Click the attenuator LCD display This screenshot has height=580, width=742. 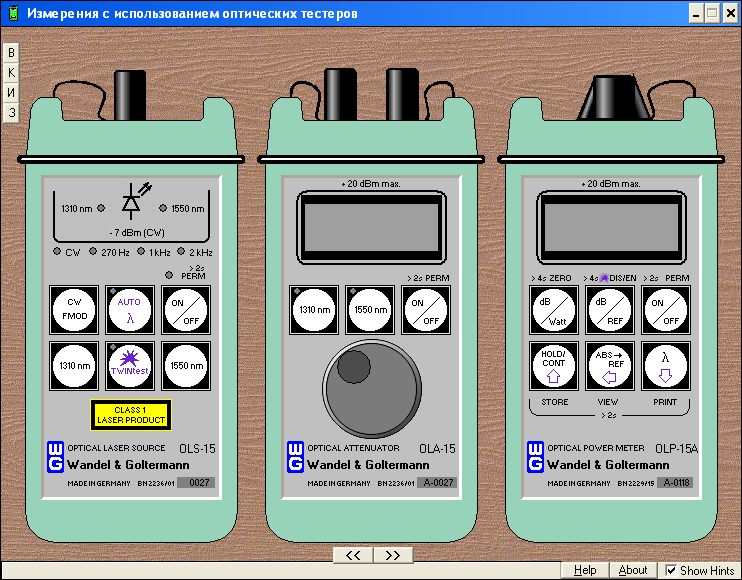[x=371, y=228]
